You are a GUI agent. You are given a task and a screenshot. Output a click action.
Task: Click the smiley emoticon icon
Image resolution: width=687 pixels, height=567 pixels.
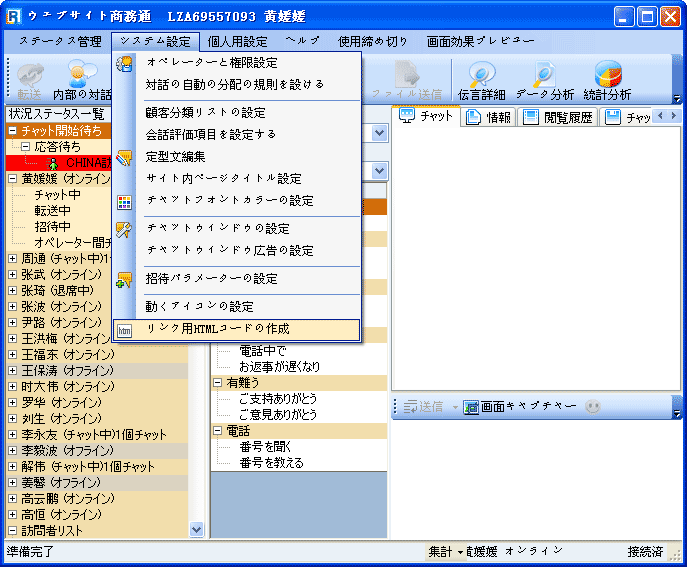pyautogui.click(x=593, y=408)
